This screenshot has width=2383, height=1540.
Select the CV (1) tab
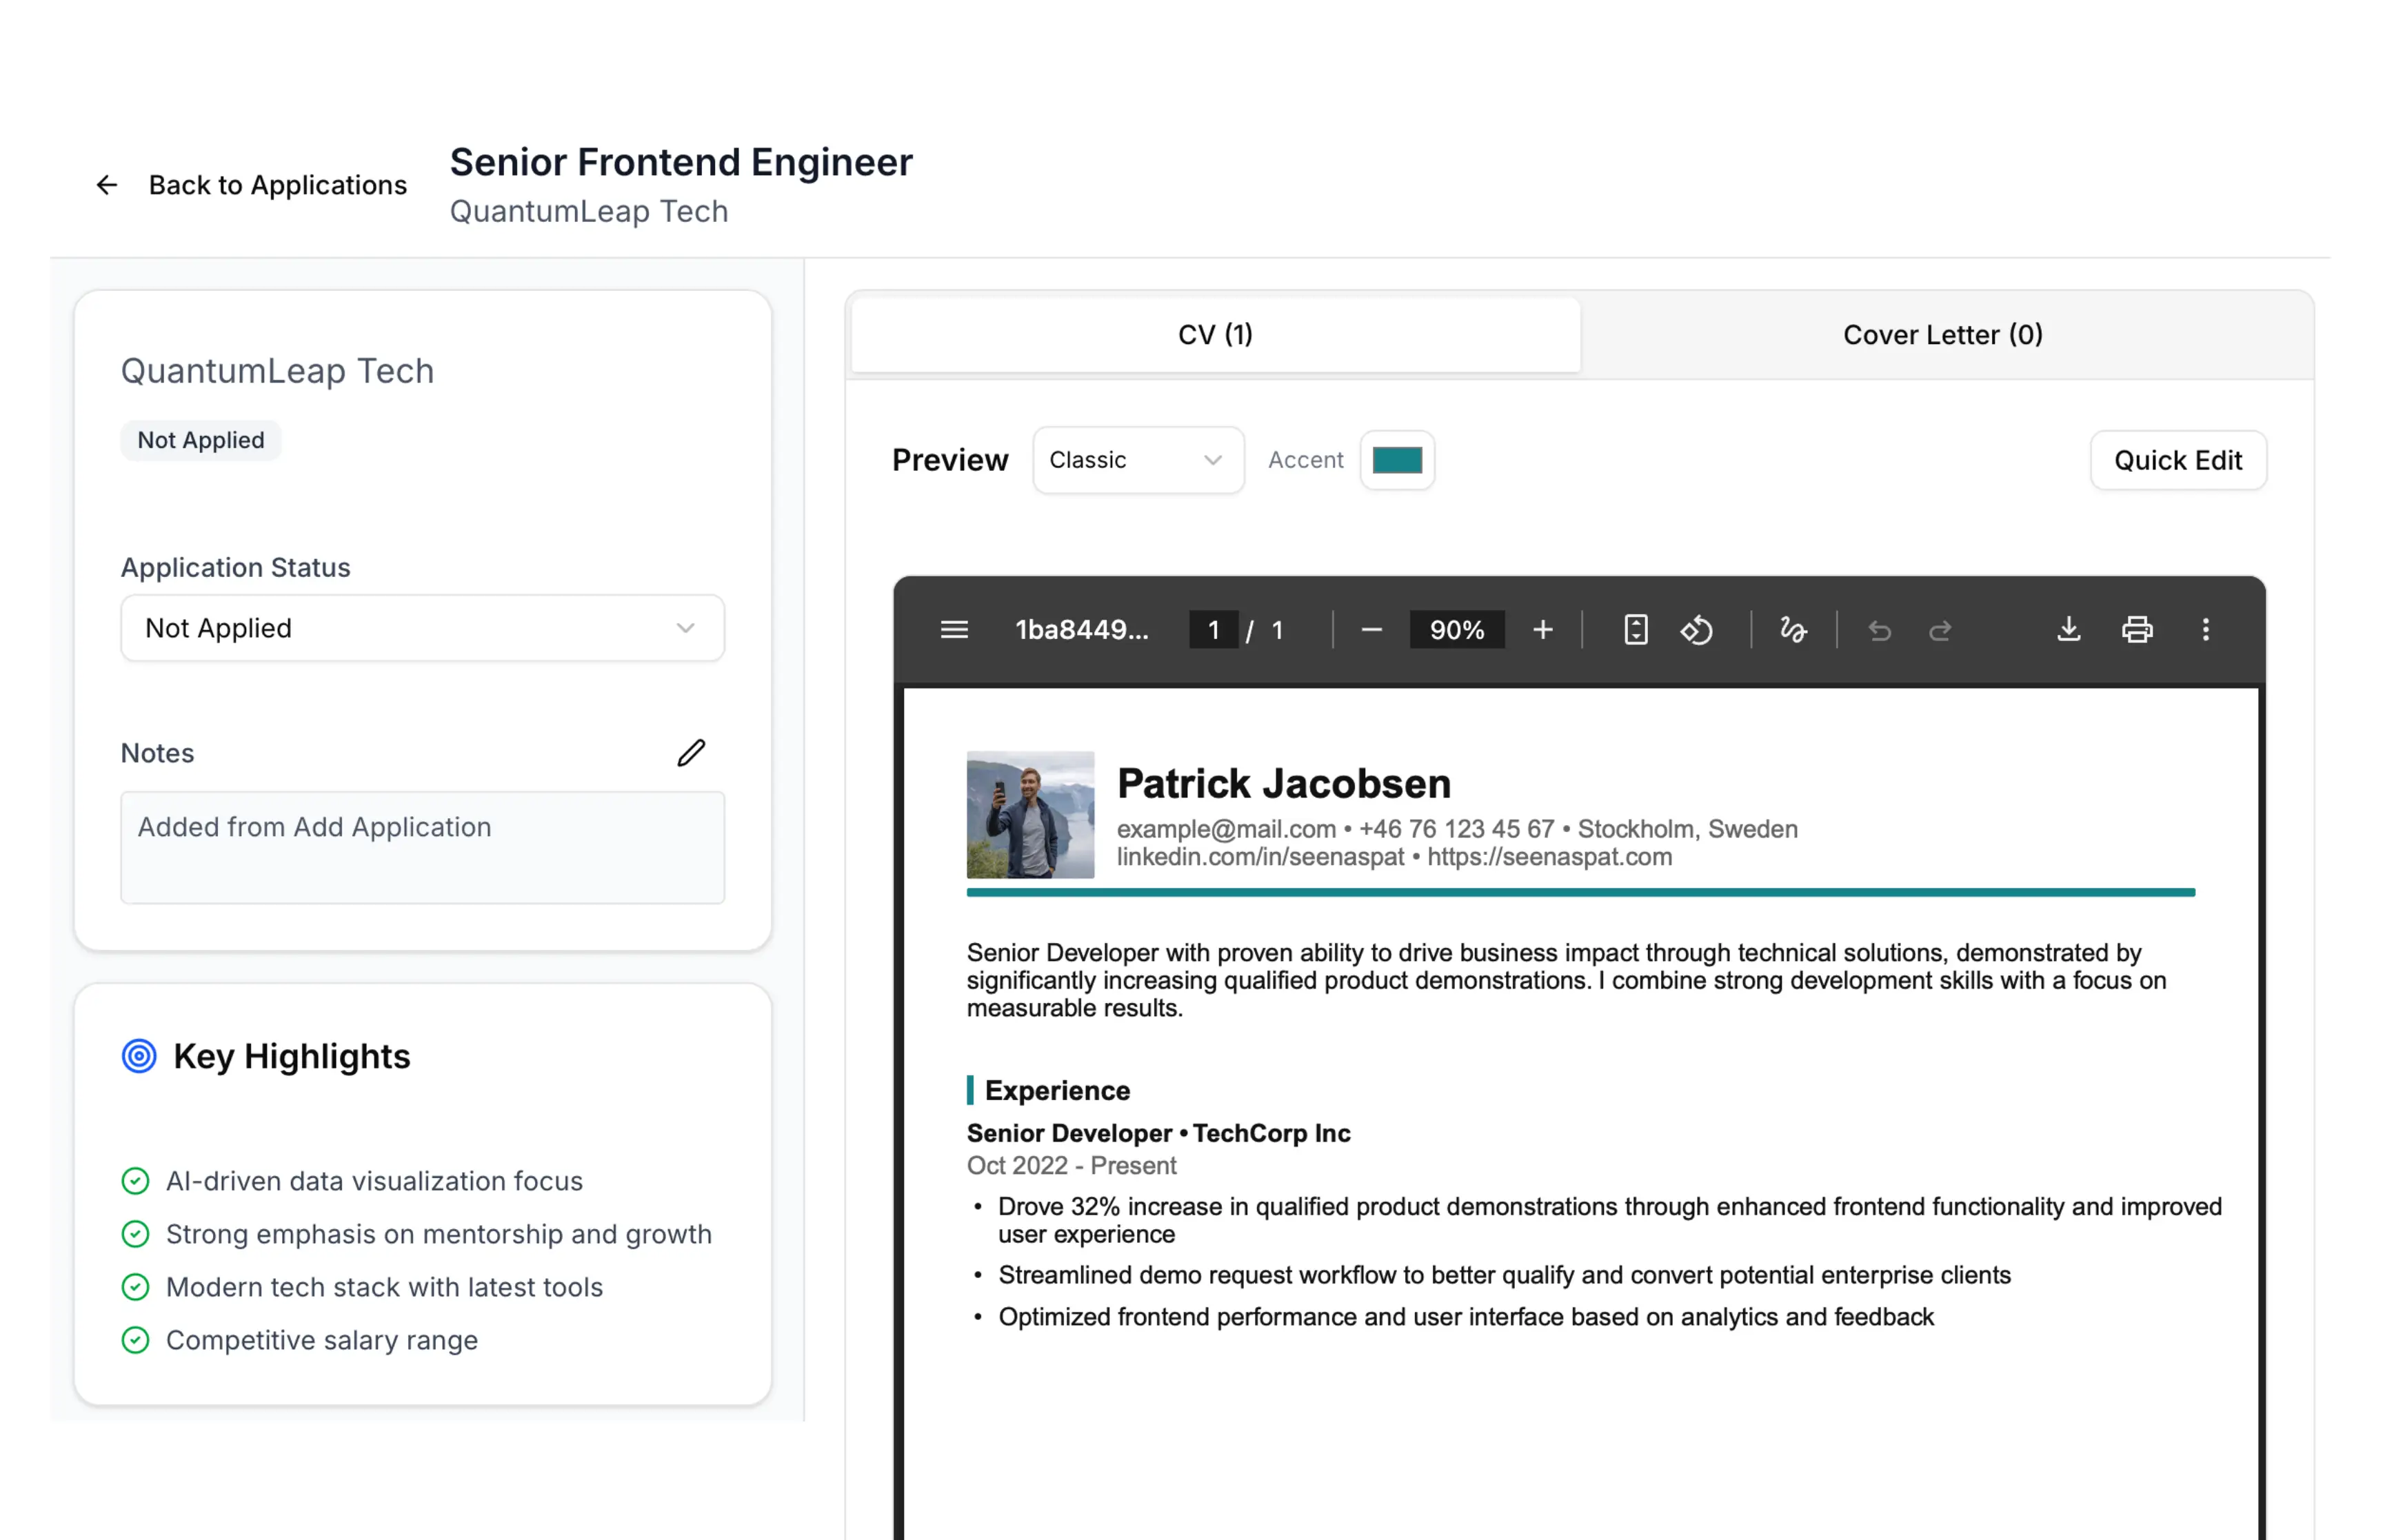(x=1214, y=335)
